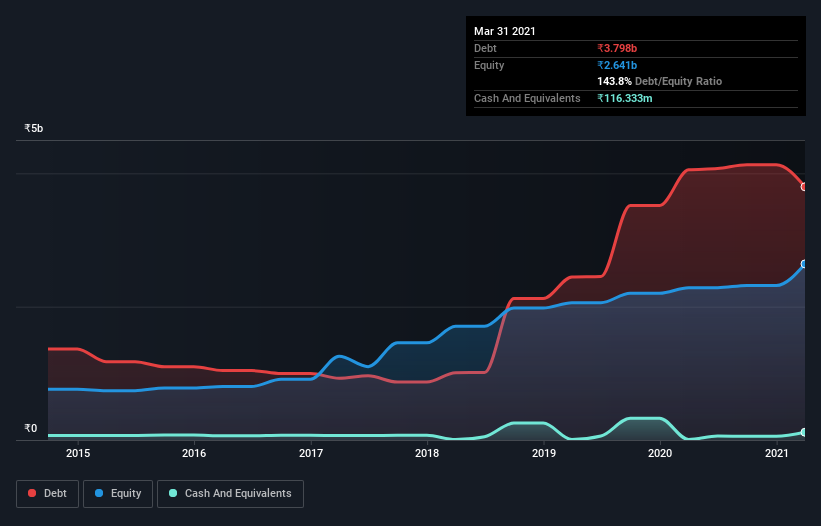Click the 2019 x-axis label

(x=543, y=453)
